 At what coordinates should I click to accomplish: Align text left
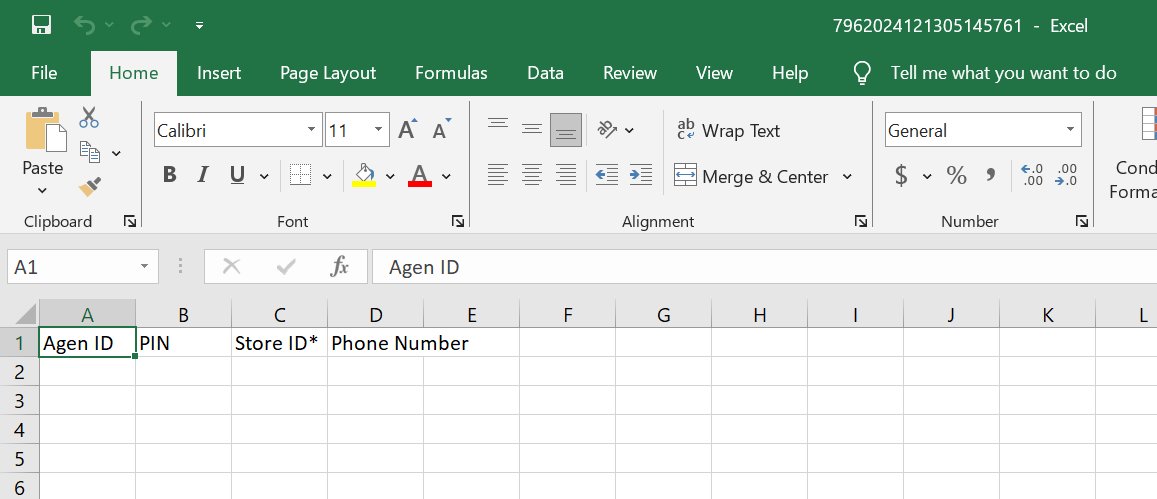(x=498, y=175)
